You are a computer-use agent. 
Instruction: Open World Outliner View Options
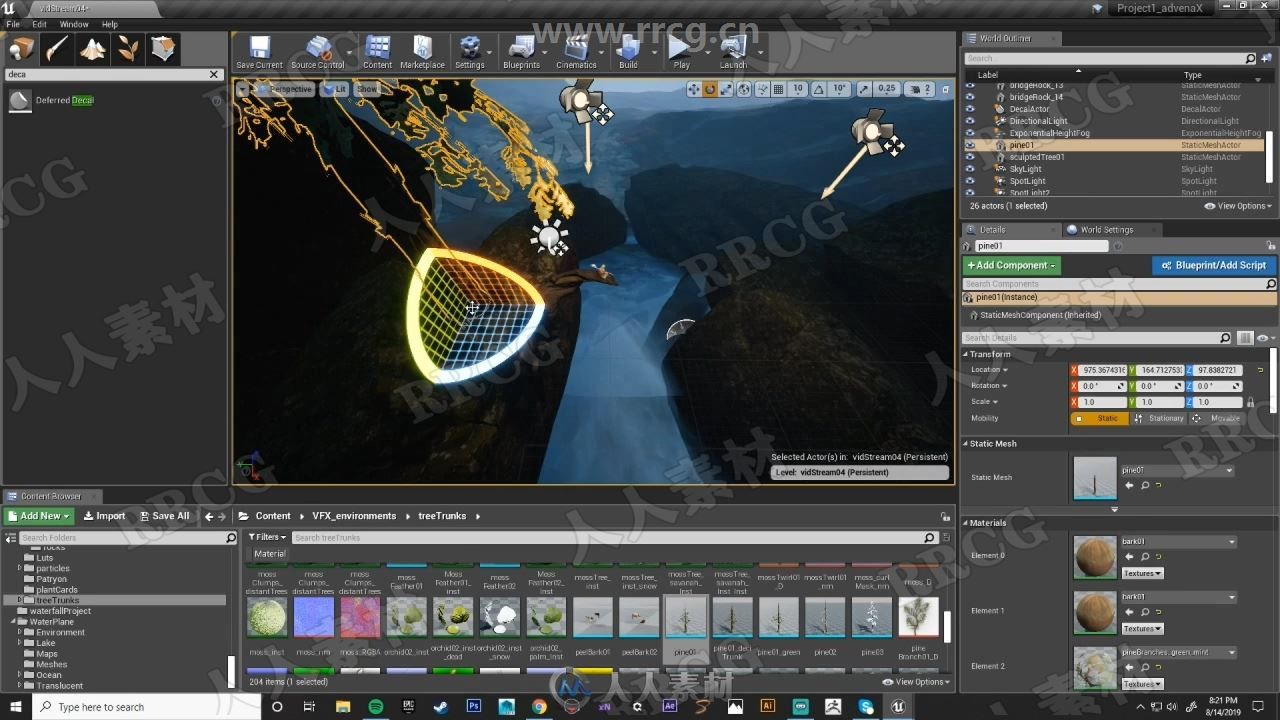click(x=1238, y=206)
